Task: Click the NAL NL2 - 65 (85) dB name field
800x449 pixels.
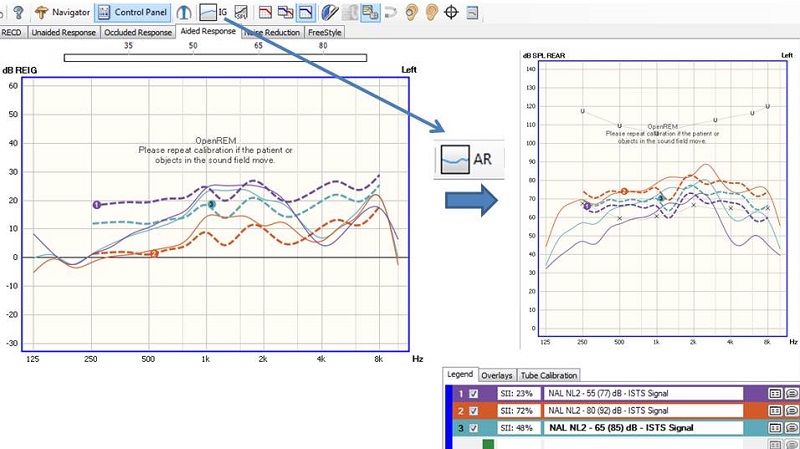Action: pyautogui.click(x=644, y=428)
